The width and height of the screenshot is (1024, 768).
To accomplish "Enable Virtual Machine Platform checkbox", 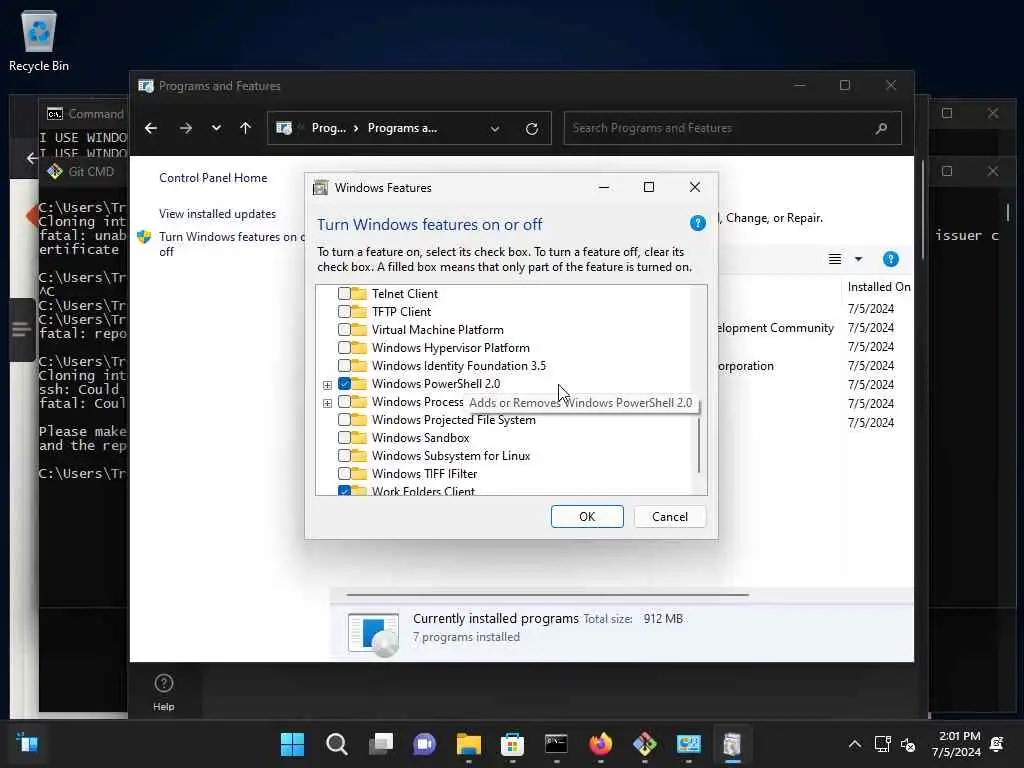I will pyautogui.click(x=344, y=330).
